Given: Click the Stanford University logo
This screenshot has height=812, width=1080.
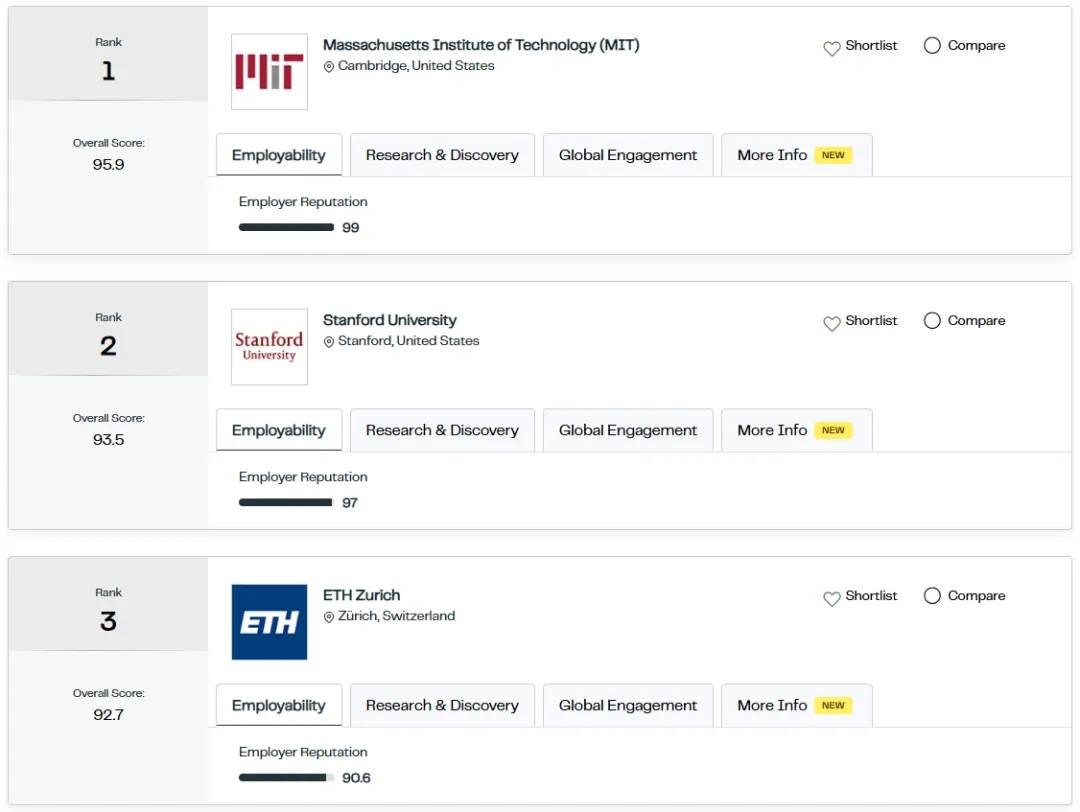Looking at the screenshot, I should pyautogui.click(x=269, y=347).
